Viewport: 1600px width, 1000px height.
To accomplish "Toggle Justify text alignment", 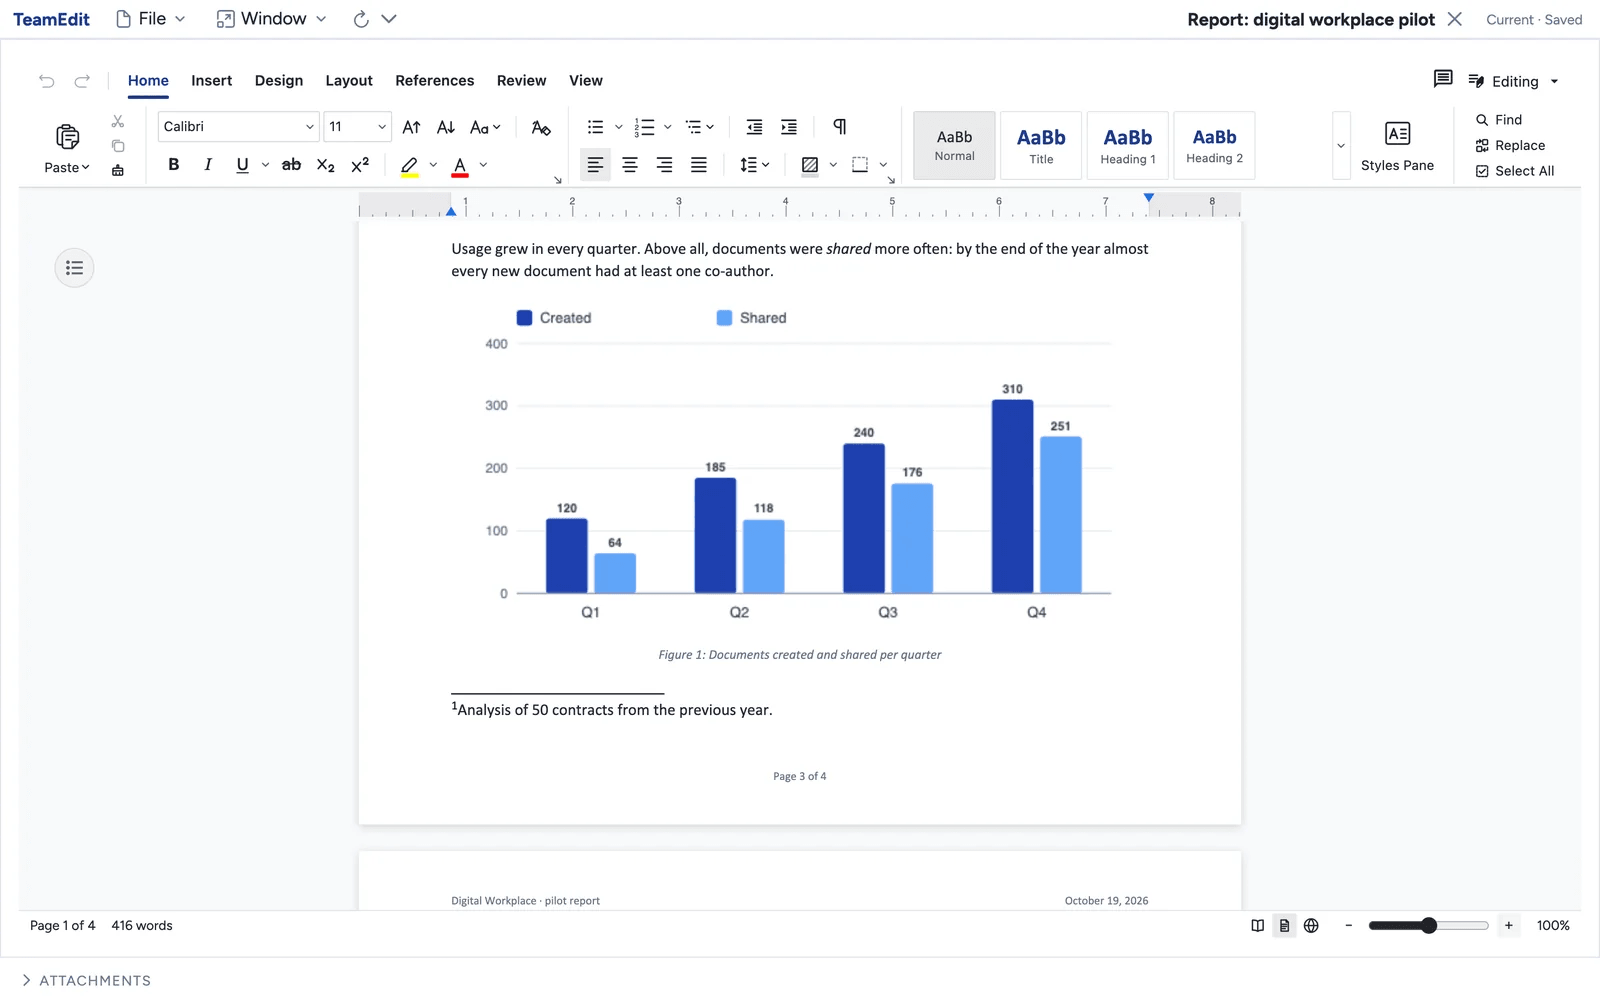I will 699,165.
